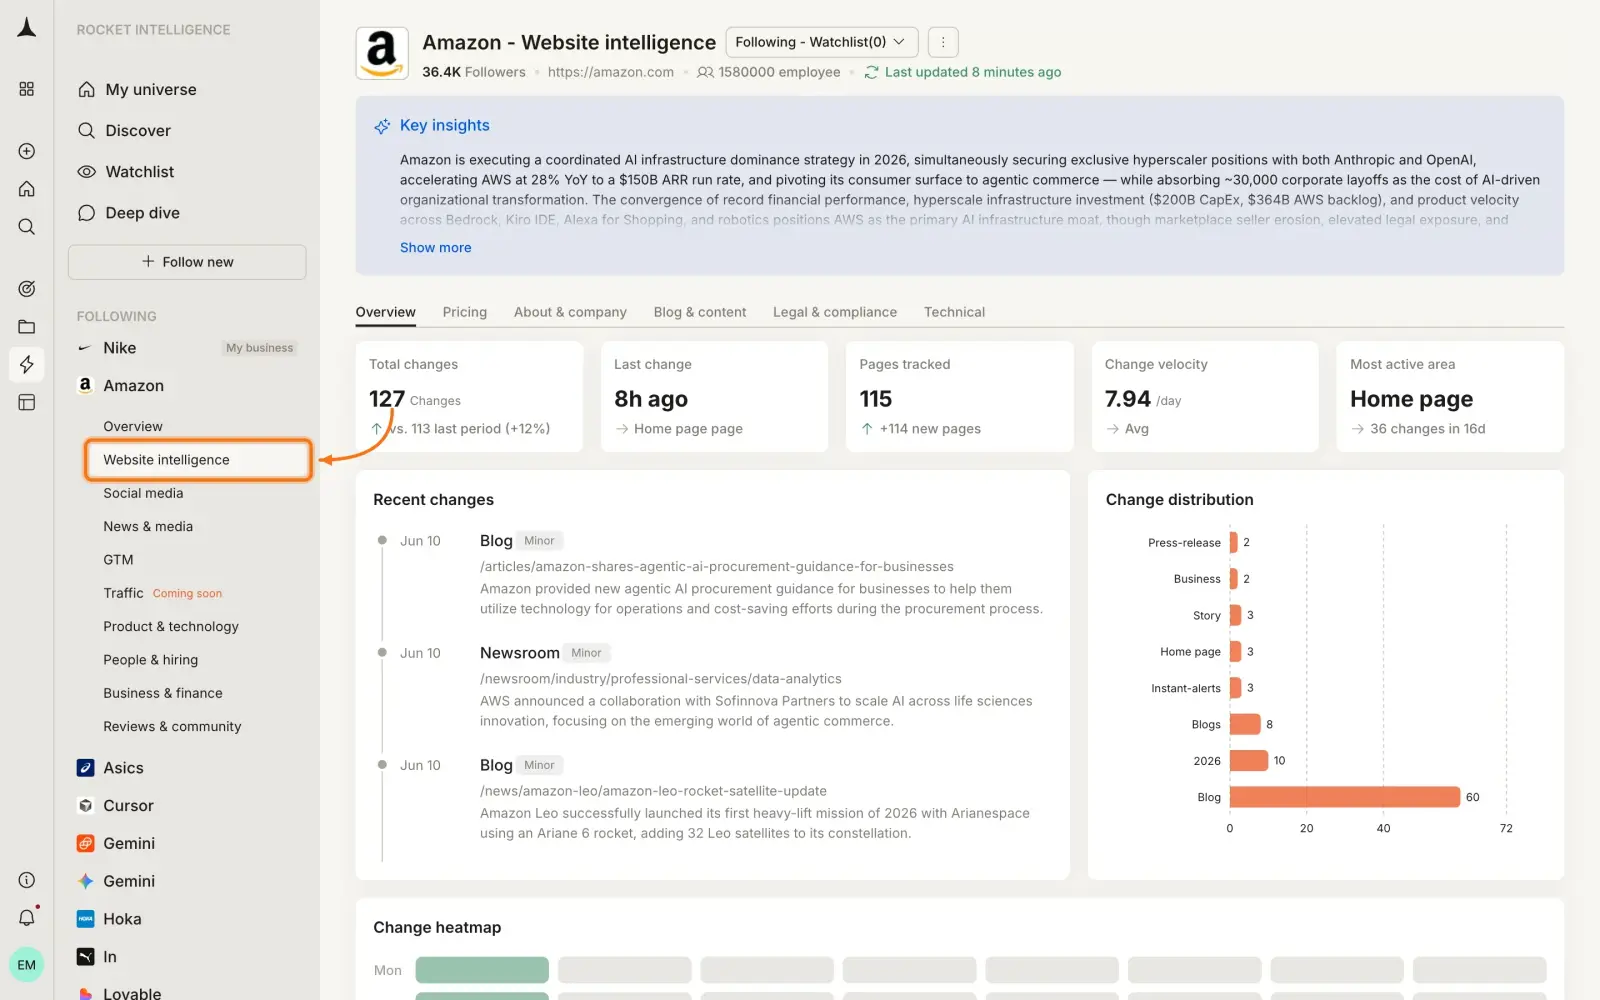Expand Asics in the Following list

pyautogui.click(x=123, y=768)
